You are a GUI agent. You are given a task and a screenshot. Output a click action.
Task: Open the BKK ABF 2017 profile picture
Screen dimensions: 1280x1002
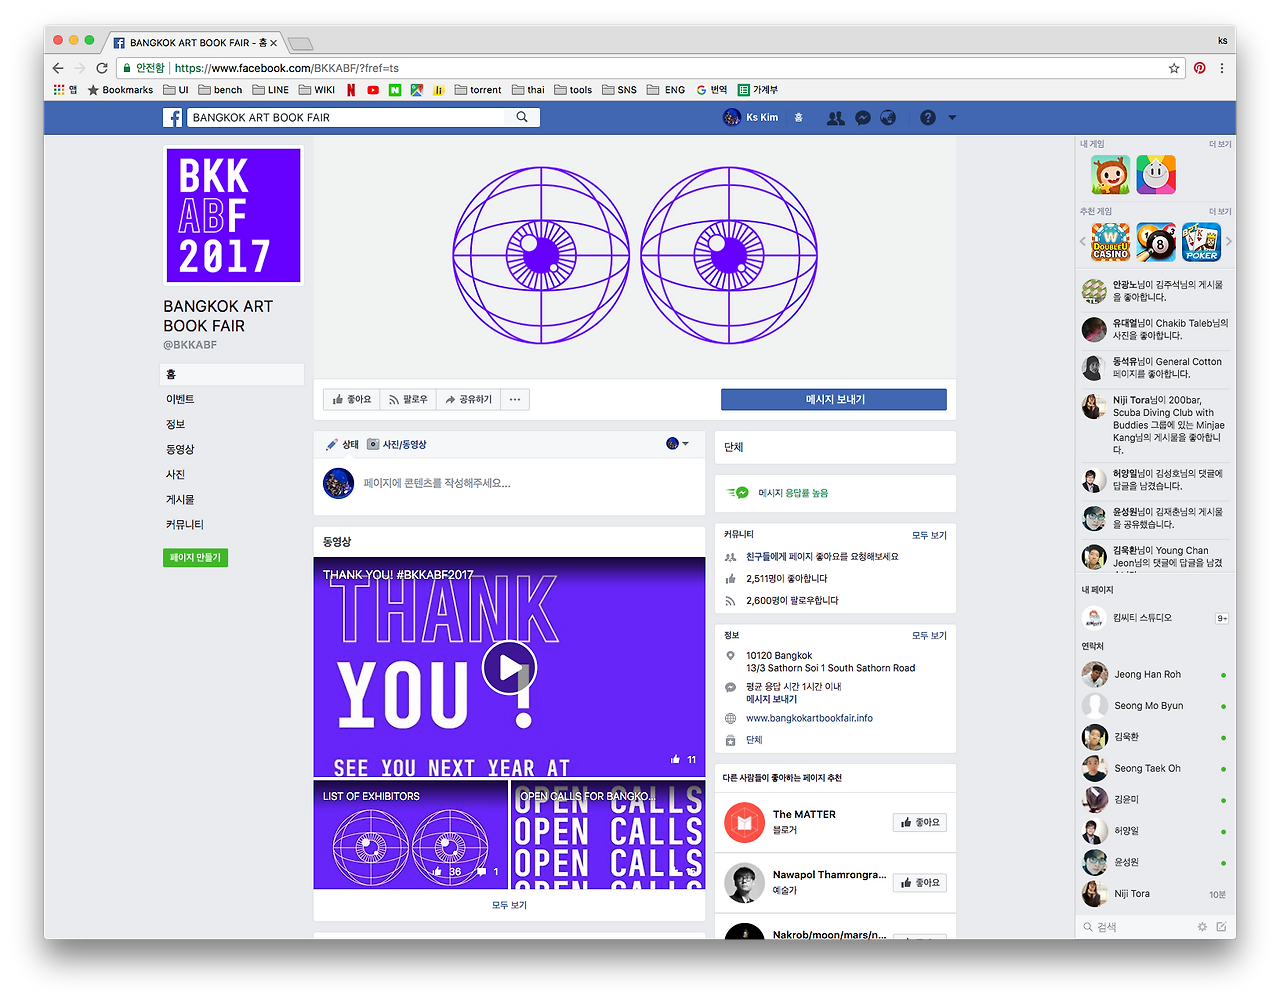pyautogui.click(x=234, y=215)
